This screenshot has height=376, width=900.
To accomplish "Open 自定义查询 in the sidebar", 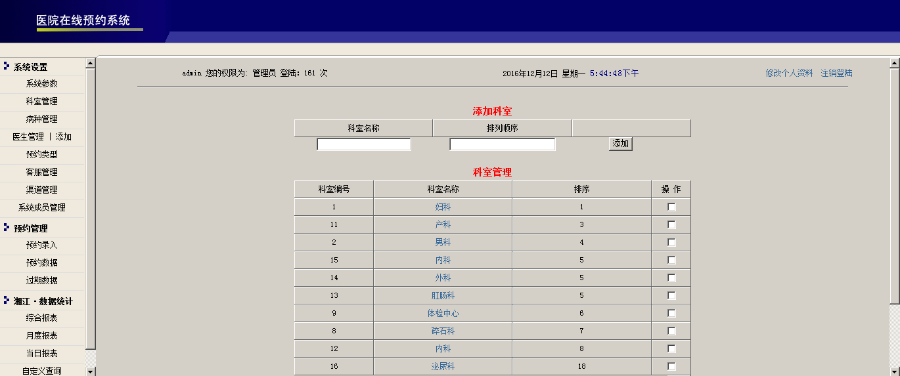I will (41, 371).
